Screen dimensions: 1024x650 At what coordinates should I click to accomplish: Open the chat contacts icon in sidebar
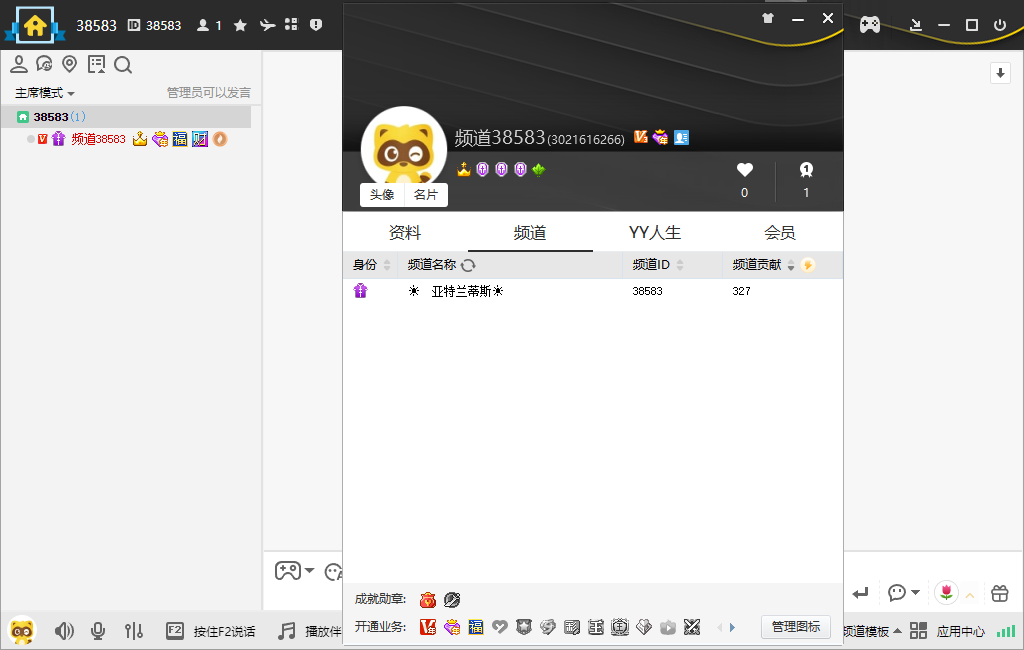pyautogui.click(x=44, y=64)
